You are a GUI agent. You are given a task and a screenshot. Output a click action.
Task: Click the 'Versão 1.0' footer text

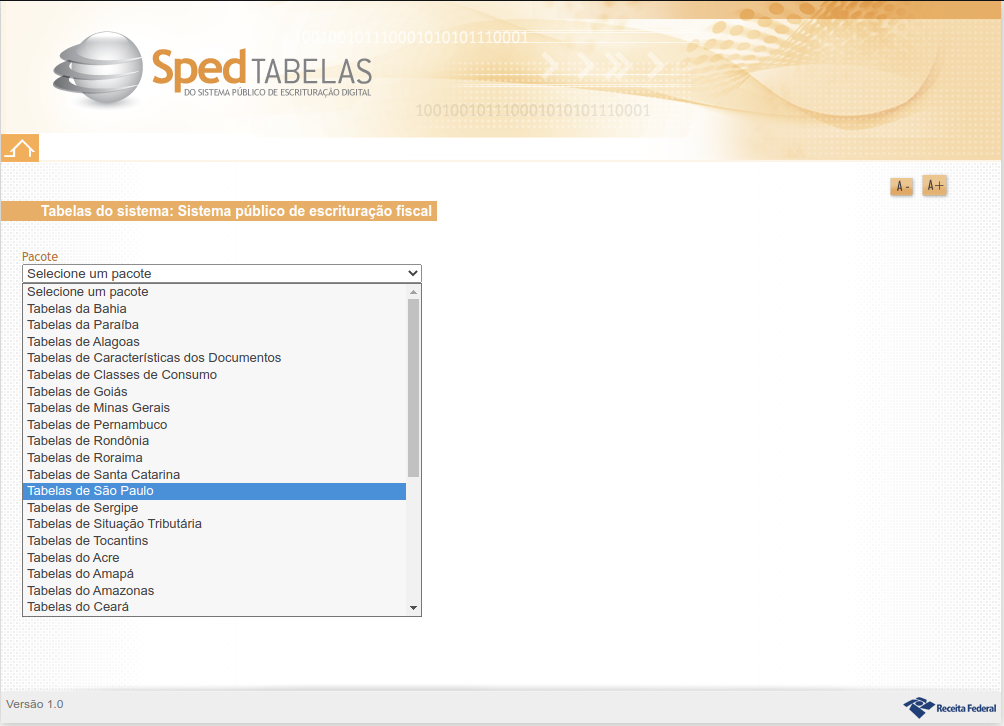35,704
